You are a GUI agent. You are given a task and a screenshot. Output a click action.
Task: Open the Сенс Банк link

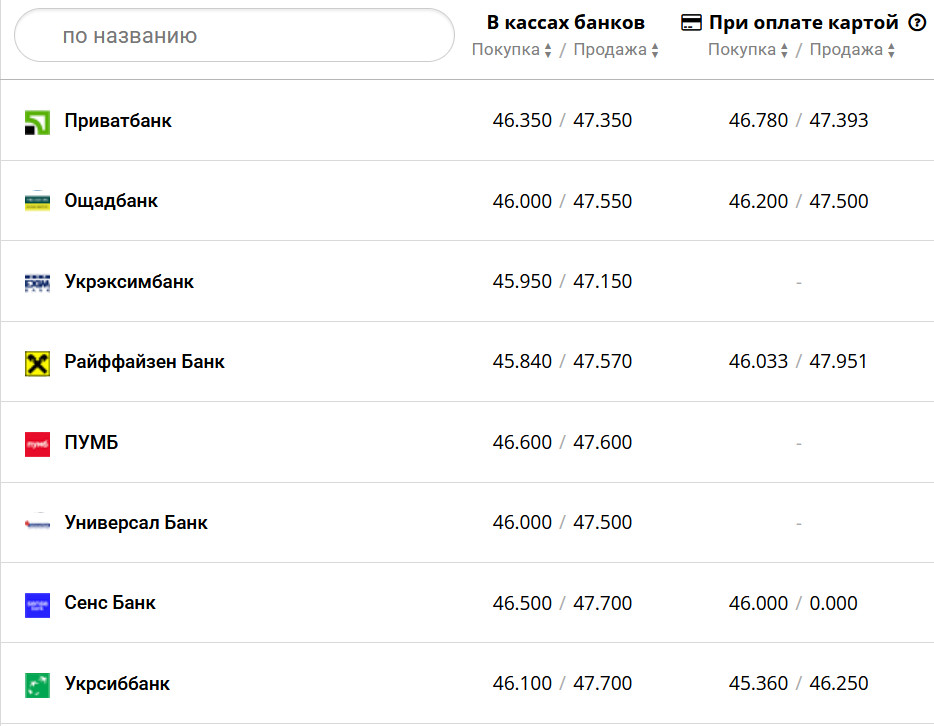tap(110, 603)
